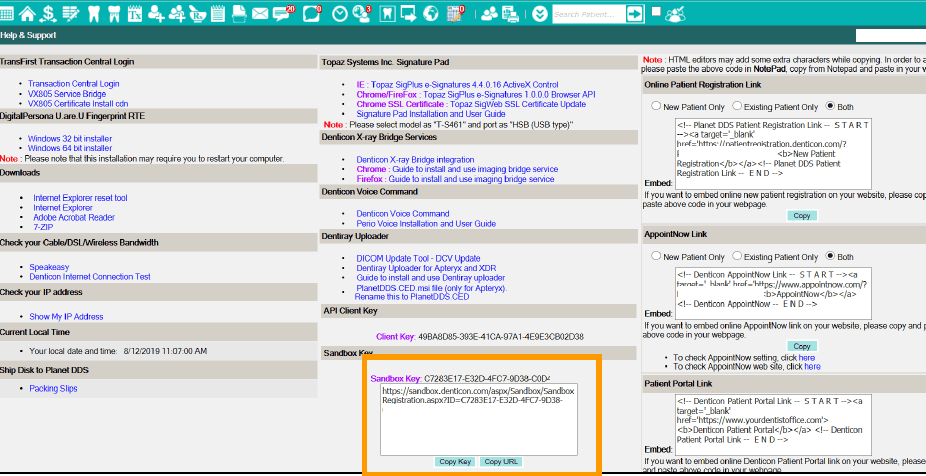Viewport: 926px width, 476px height.
Task: Open the dollar-sign transactions icon
Action: pos(49,12)
